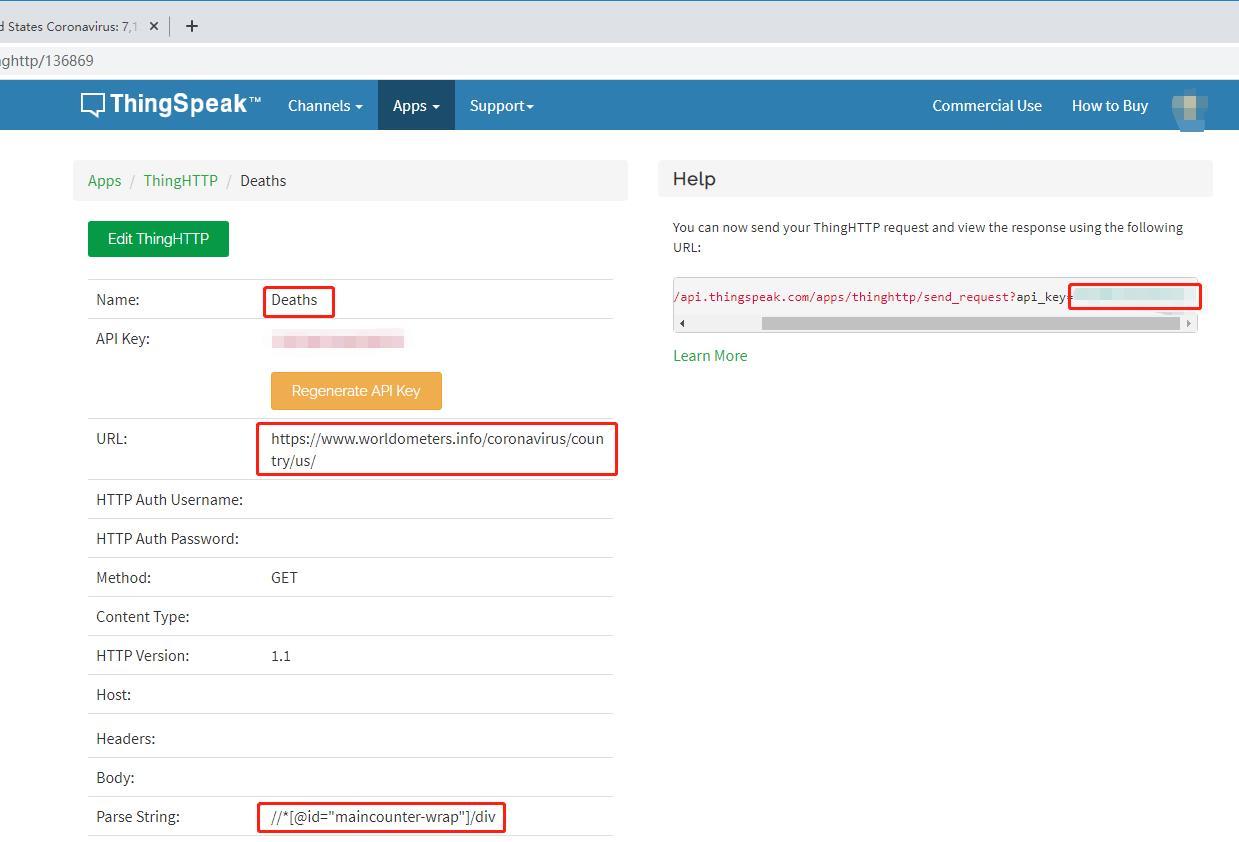Click Regenerate API Key button
The image size is (1239, 842).
pyautogui.click(x=356, y=391)
